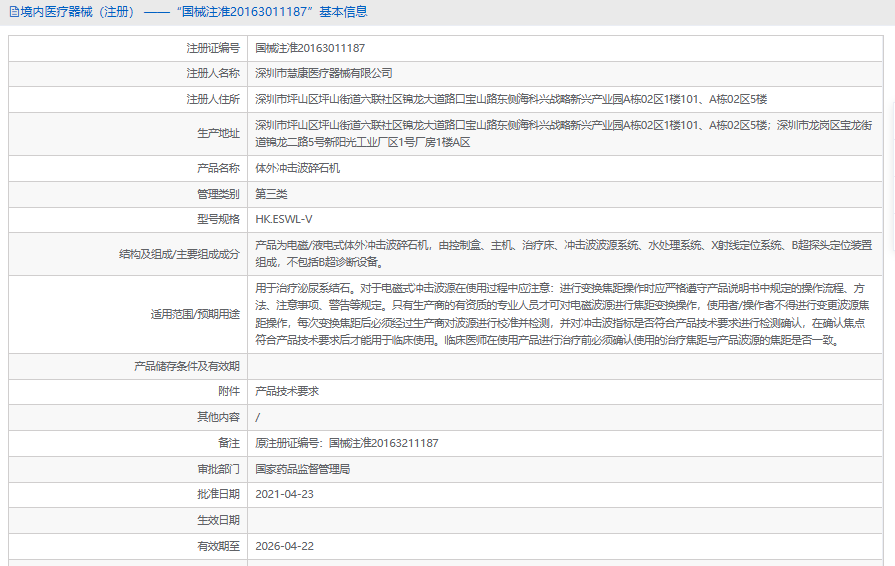This screenshot has width=895, height=566.
Task: Click the 审批部门 label
Action: pos(219,470)
